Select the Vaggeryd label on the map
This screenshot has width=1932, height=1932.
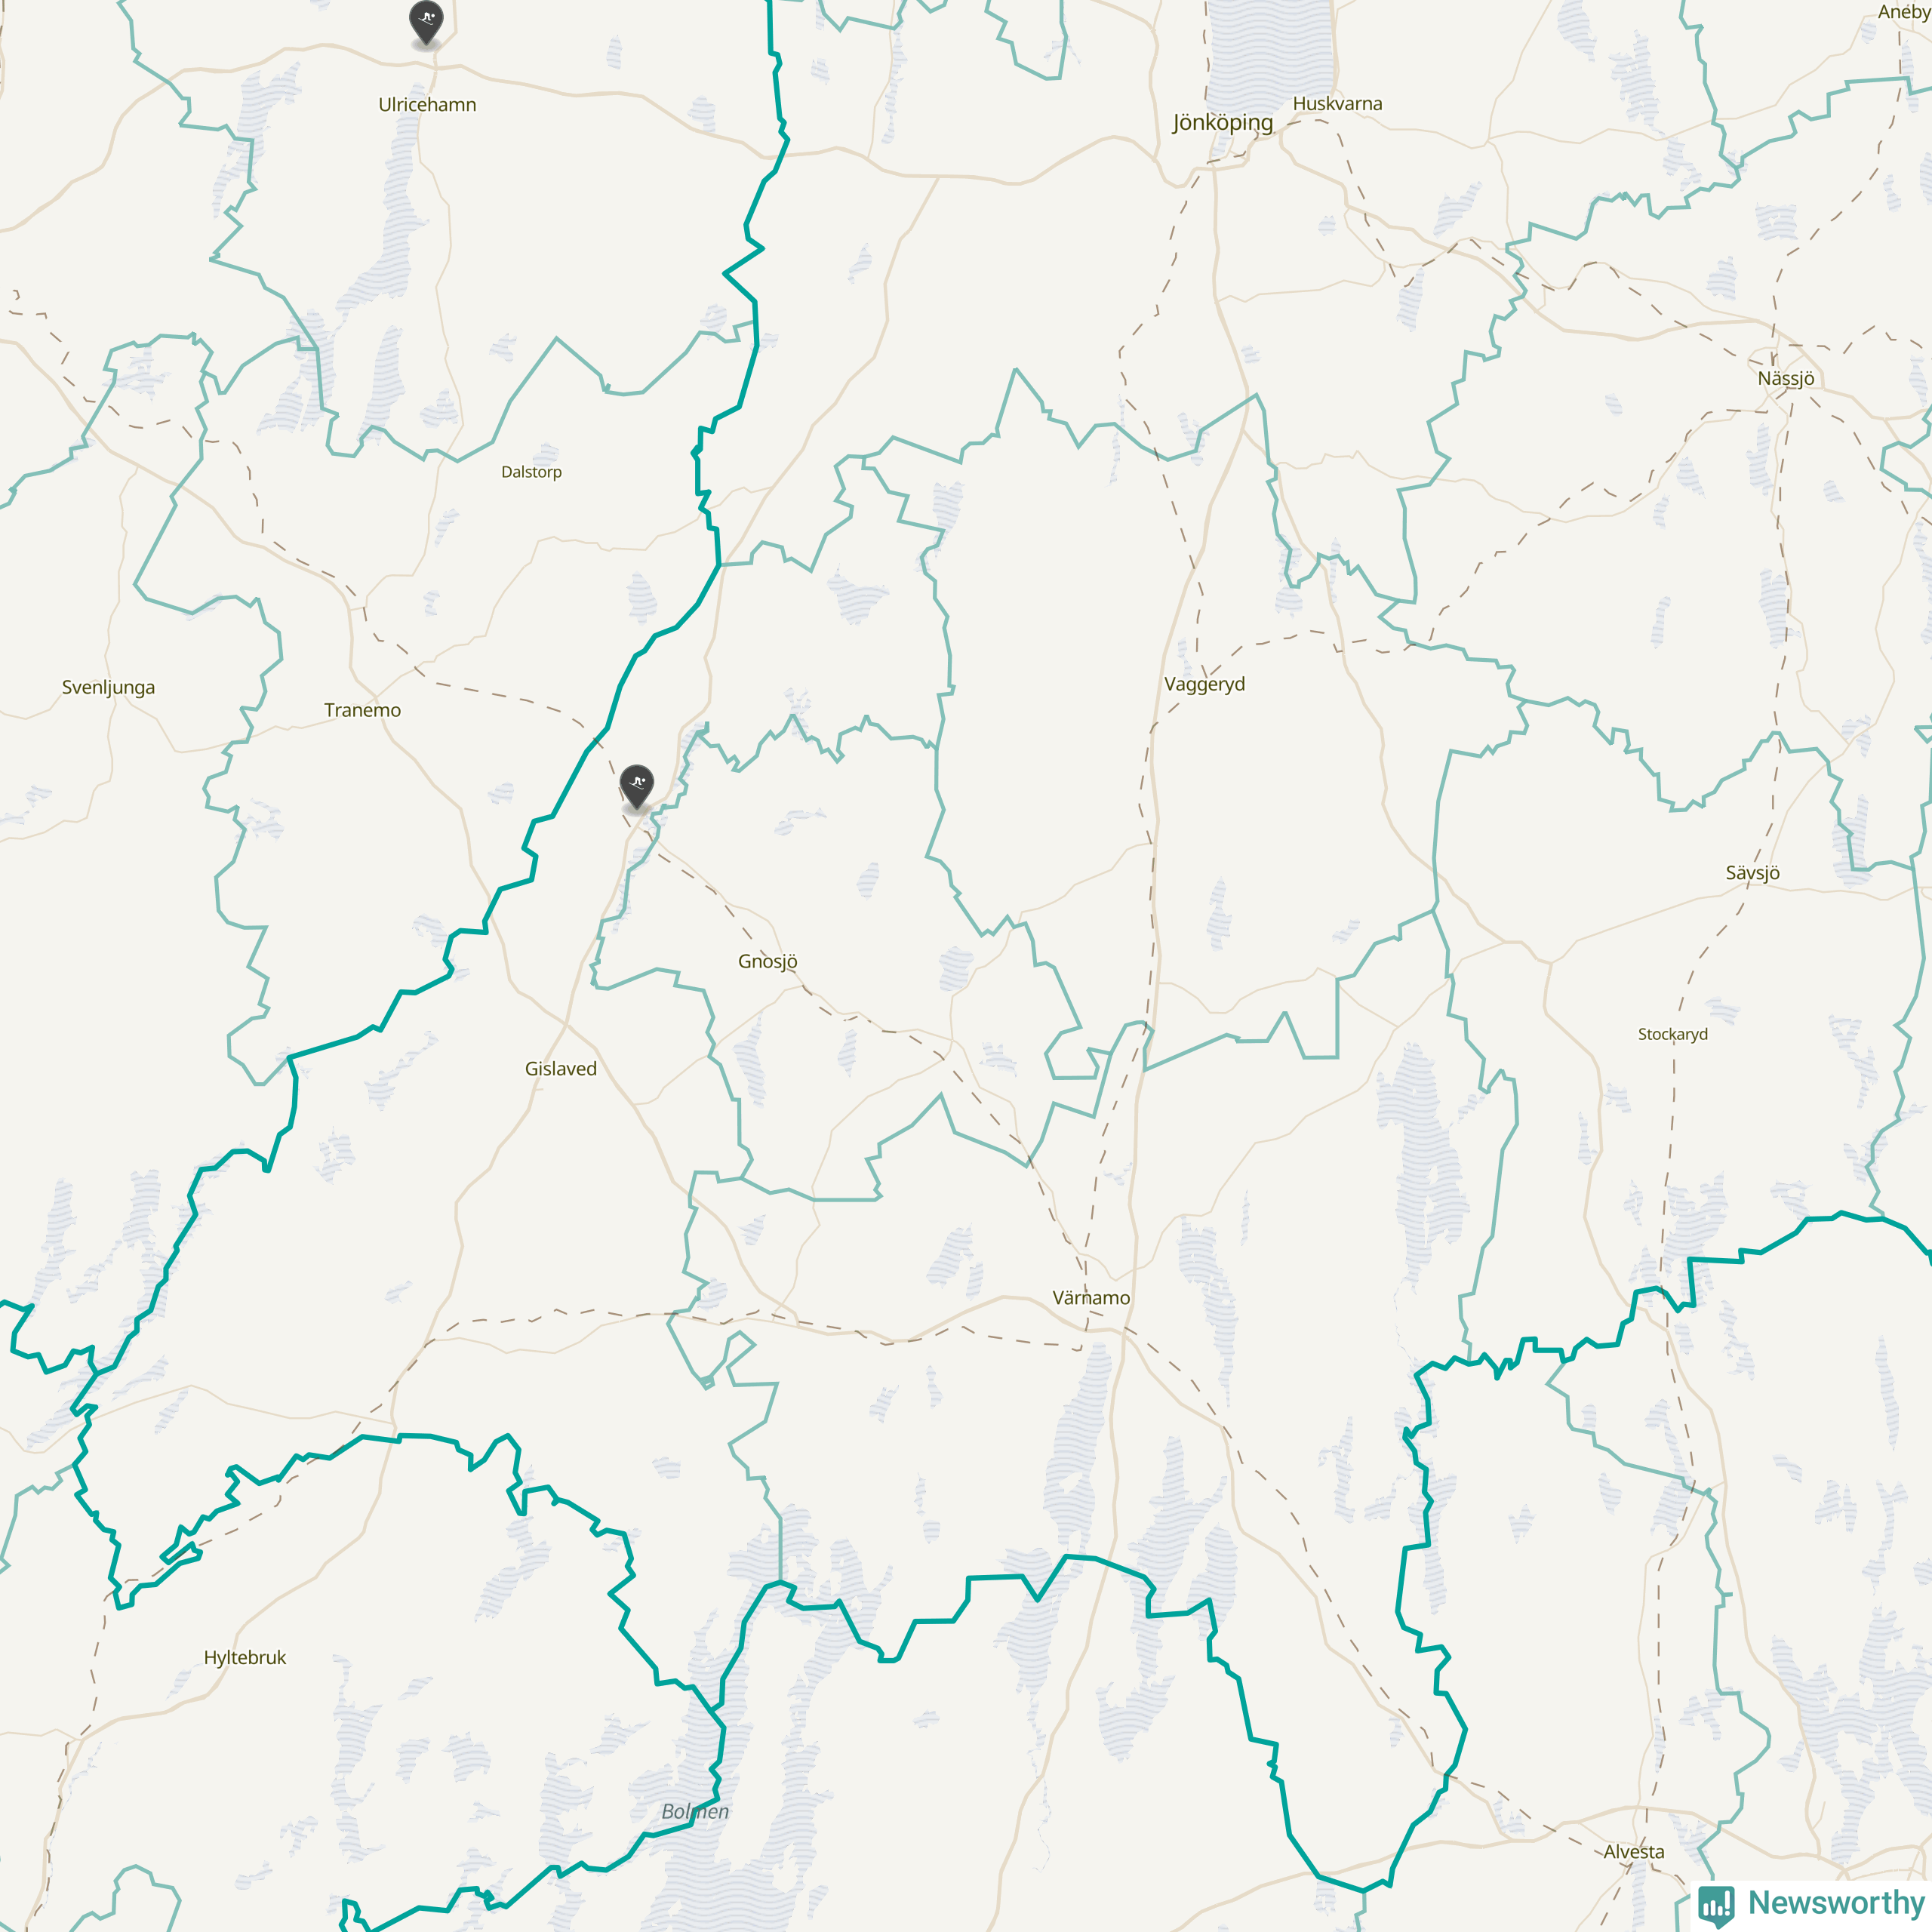1204,684
